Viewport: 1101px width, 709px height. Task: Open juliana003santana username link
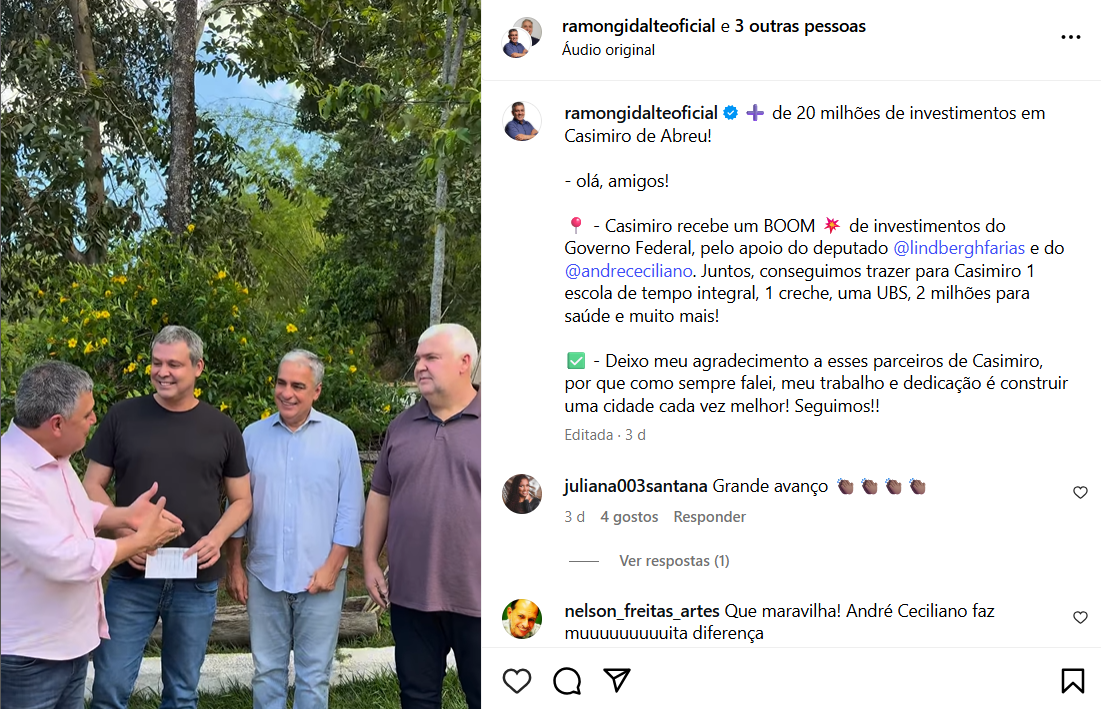[x=635, y=486]
